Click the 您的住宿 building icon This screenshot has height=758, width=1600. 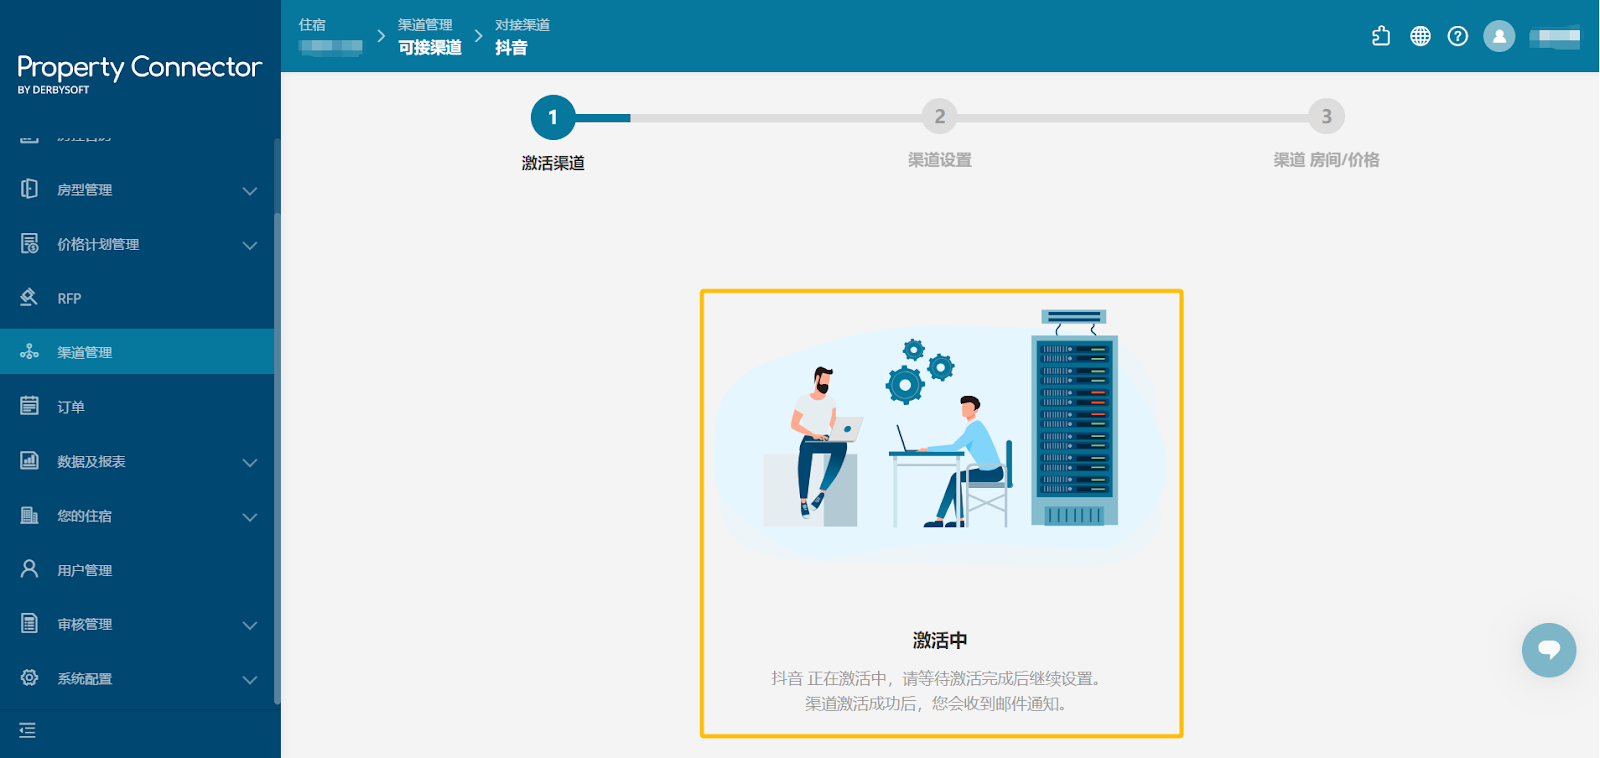(x=30, y=515)
